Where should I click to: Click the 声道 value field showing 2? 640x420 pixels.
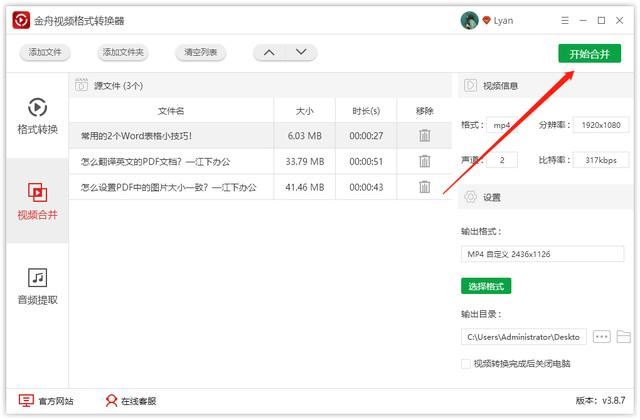pyautogui.click(x=502, y=160)
